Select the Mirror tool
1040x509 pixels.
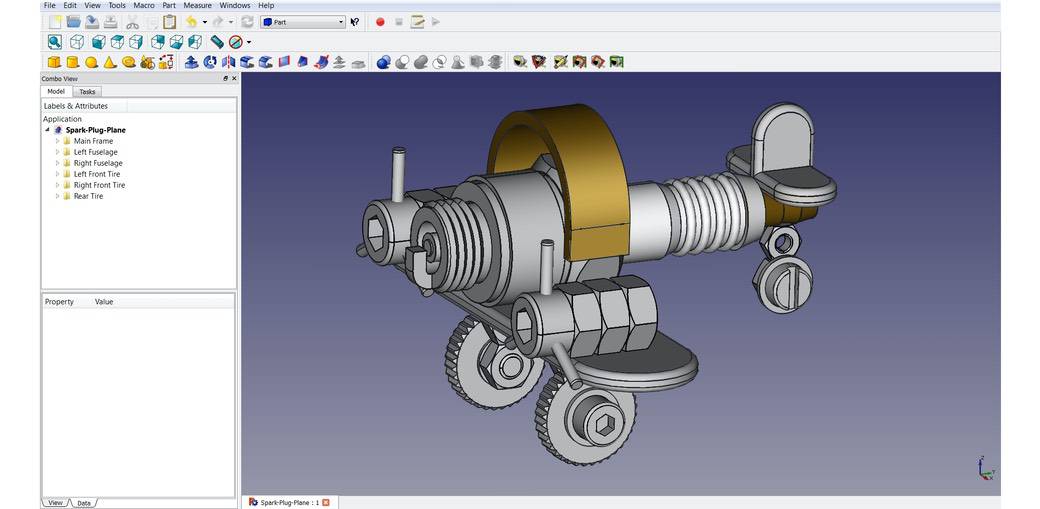[229, 62]
